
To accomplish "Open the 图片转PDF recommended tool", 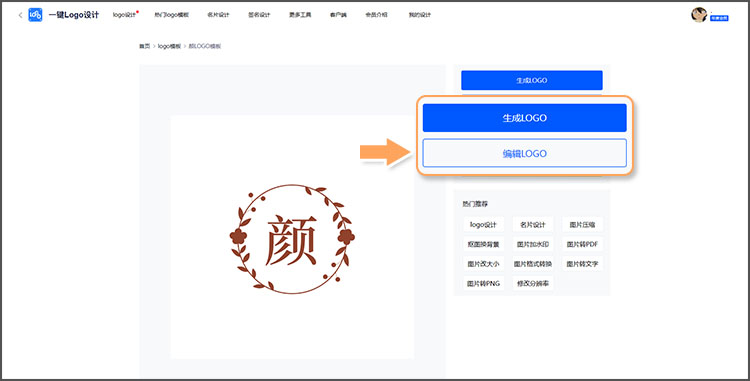I will point(582,244).
